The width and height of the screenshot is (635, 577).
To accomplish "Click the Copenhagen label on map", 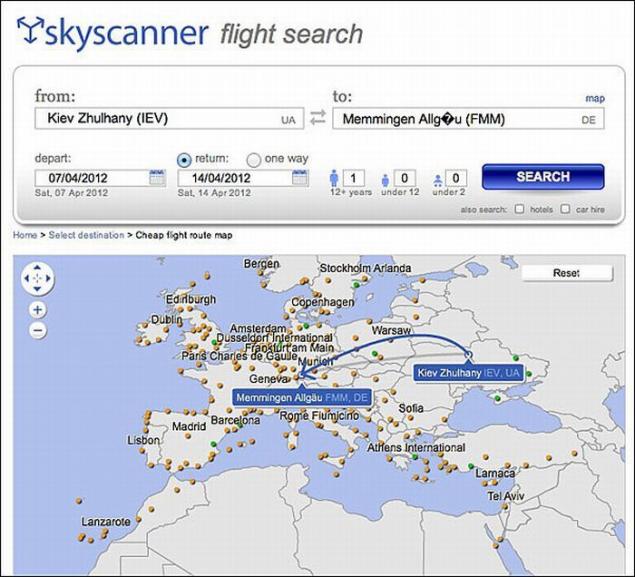I will (322, 302).
